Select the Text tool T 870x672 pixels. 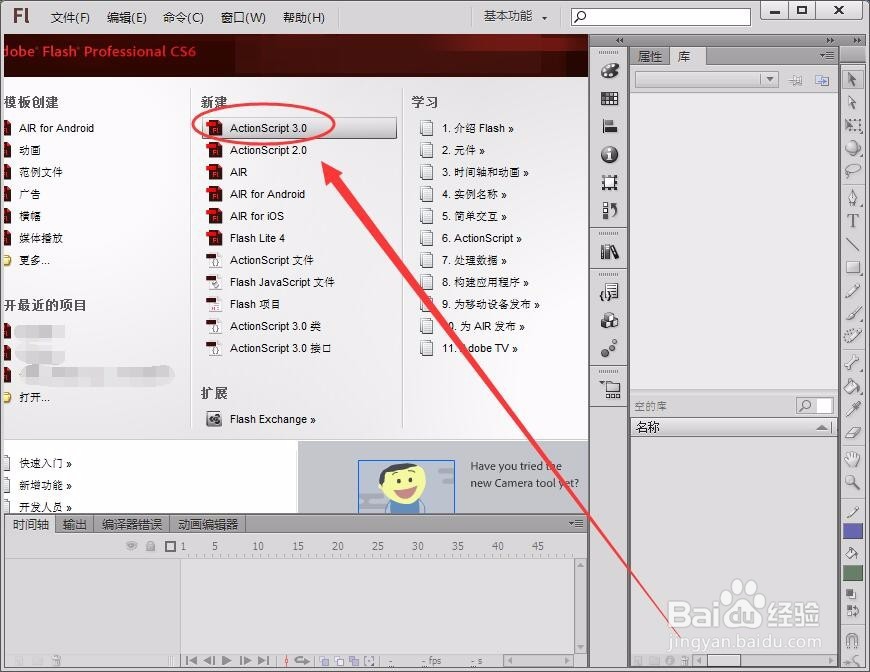click(x=852, y=220)
